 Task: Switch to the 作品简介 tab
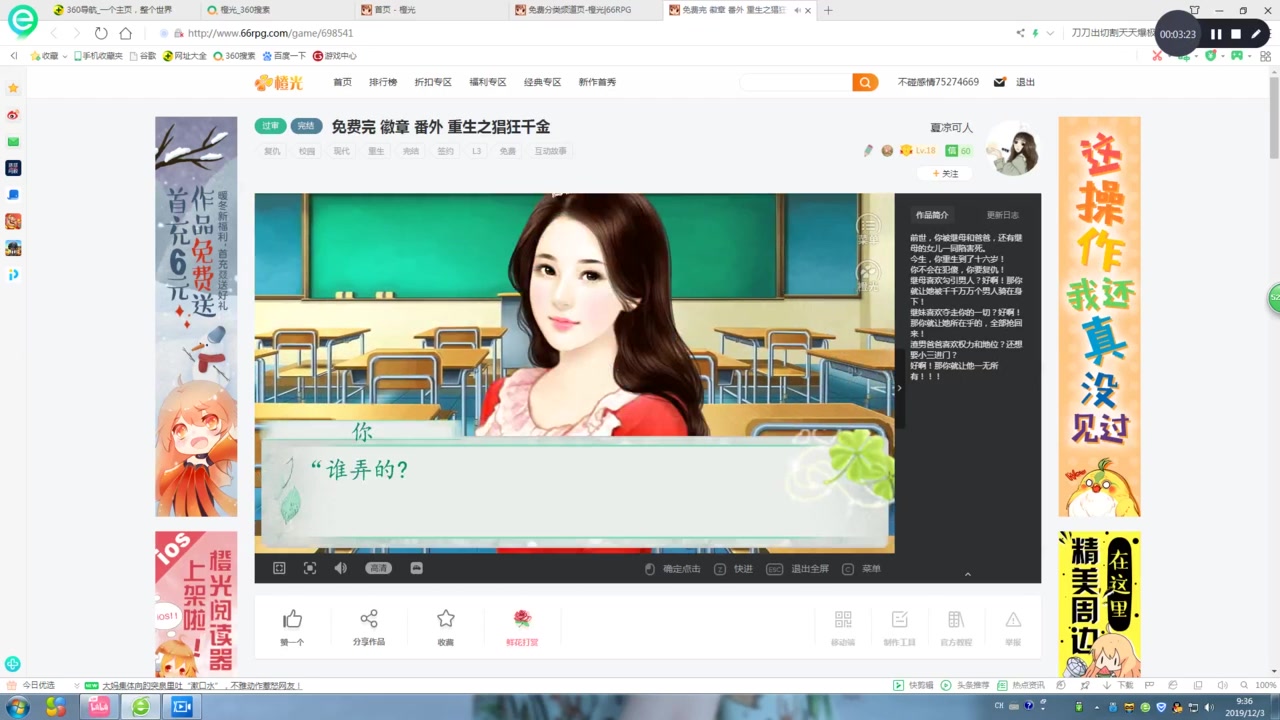click(x=932, y=215)
